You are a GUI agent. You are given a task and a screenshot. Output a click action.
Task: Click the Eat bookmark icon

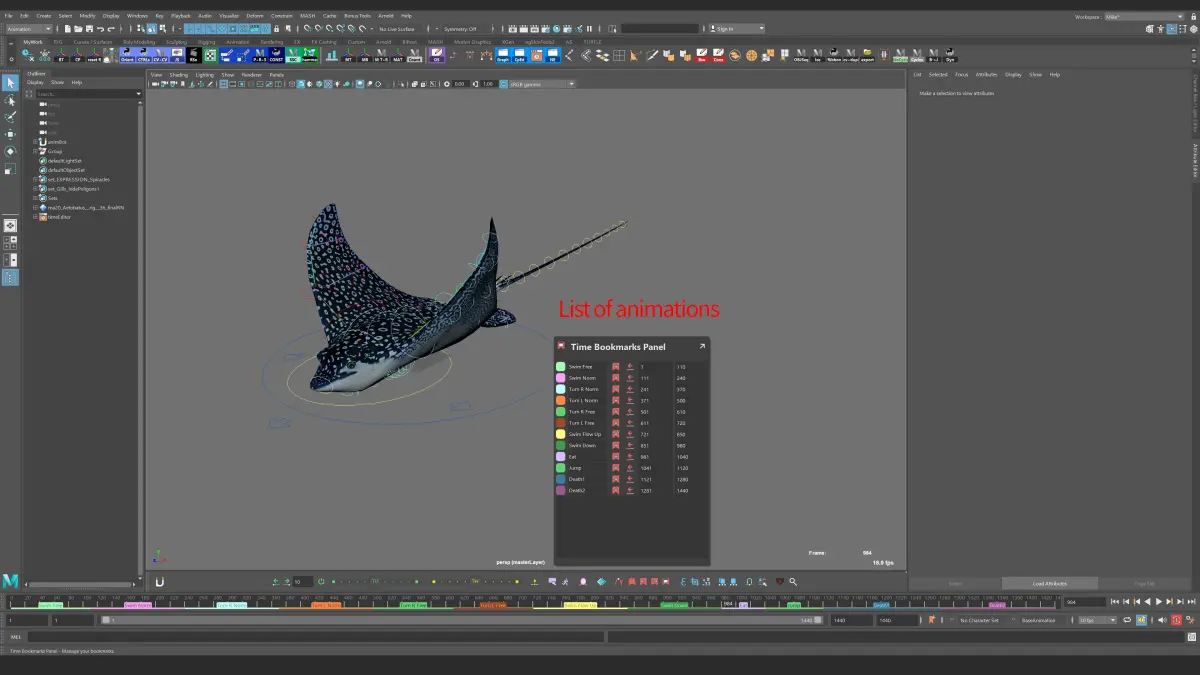point(616,456)
